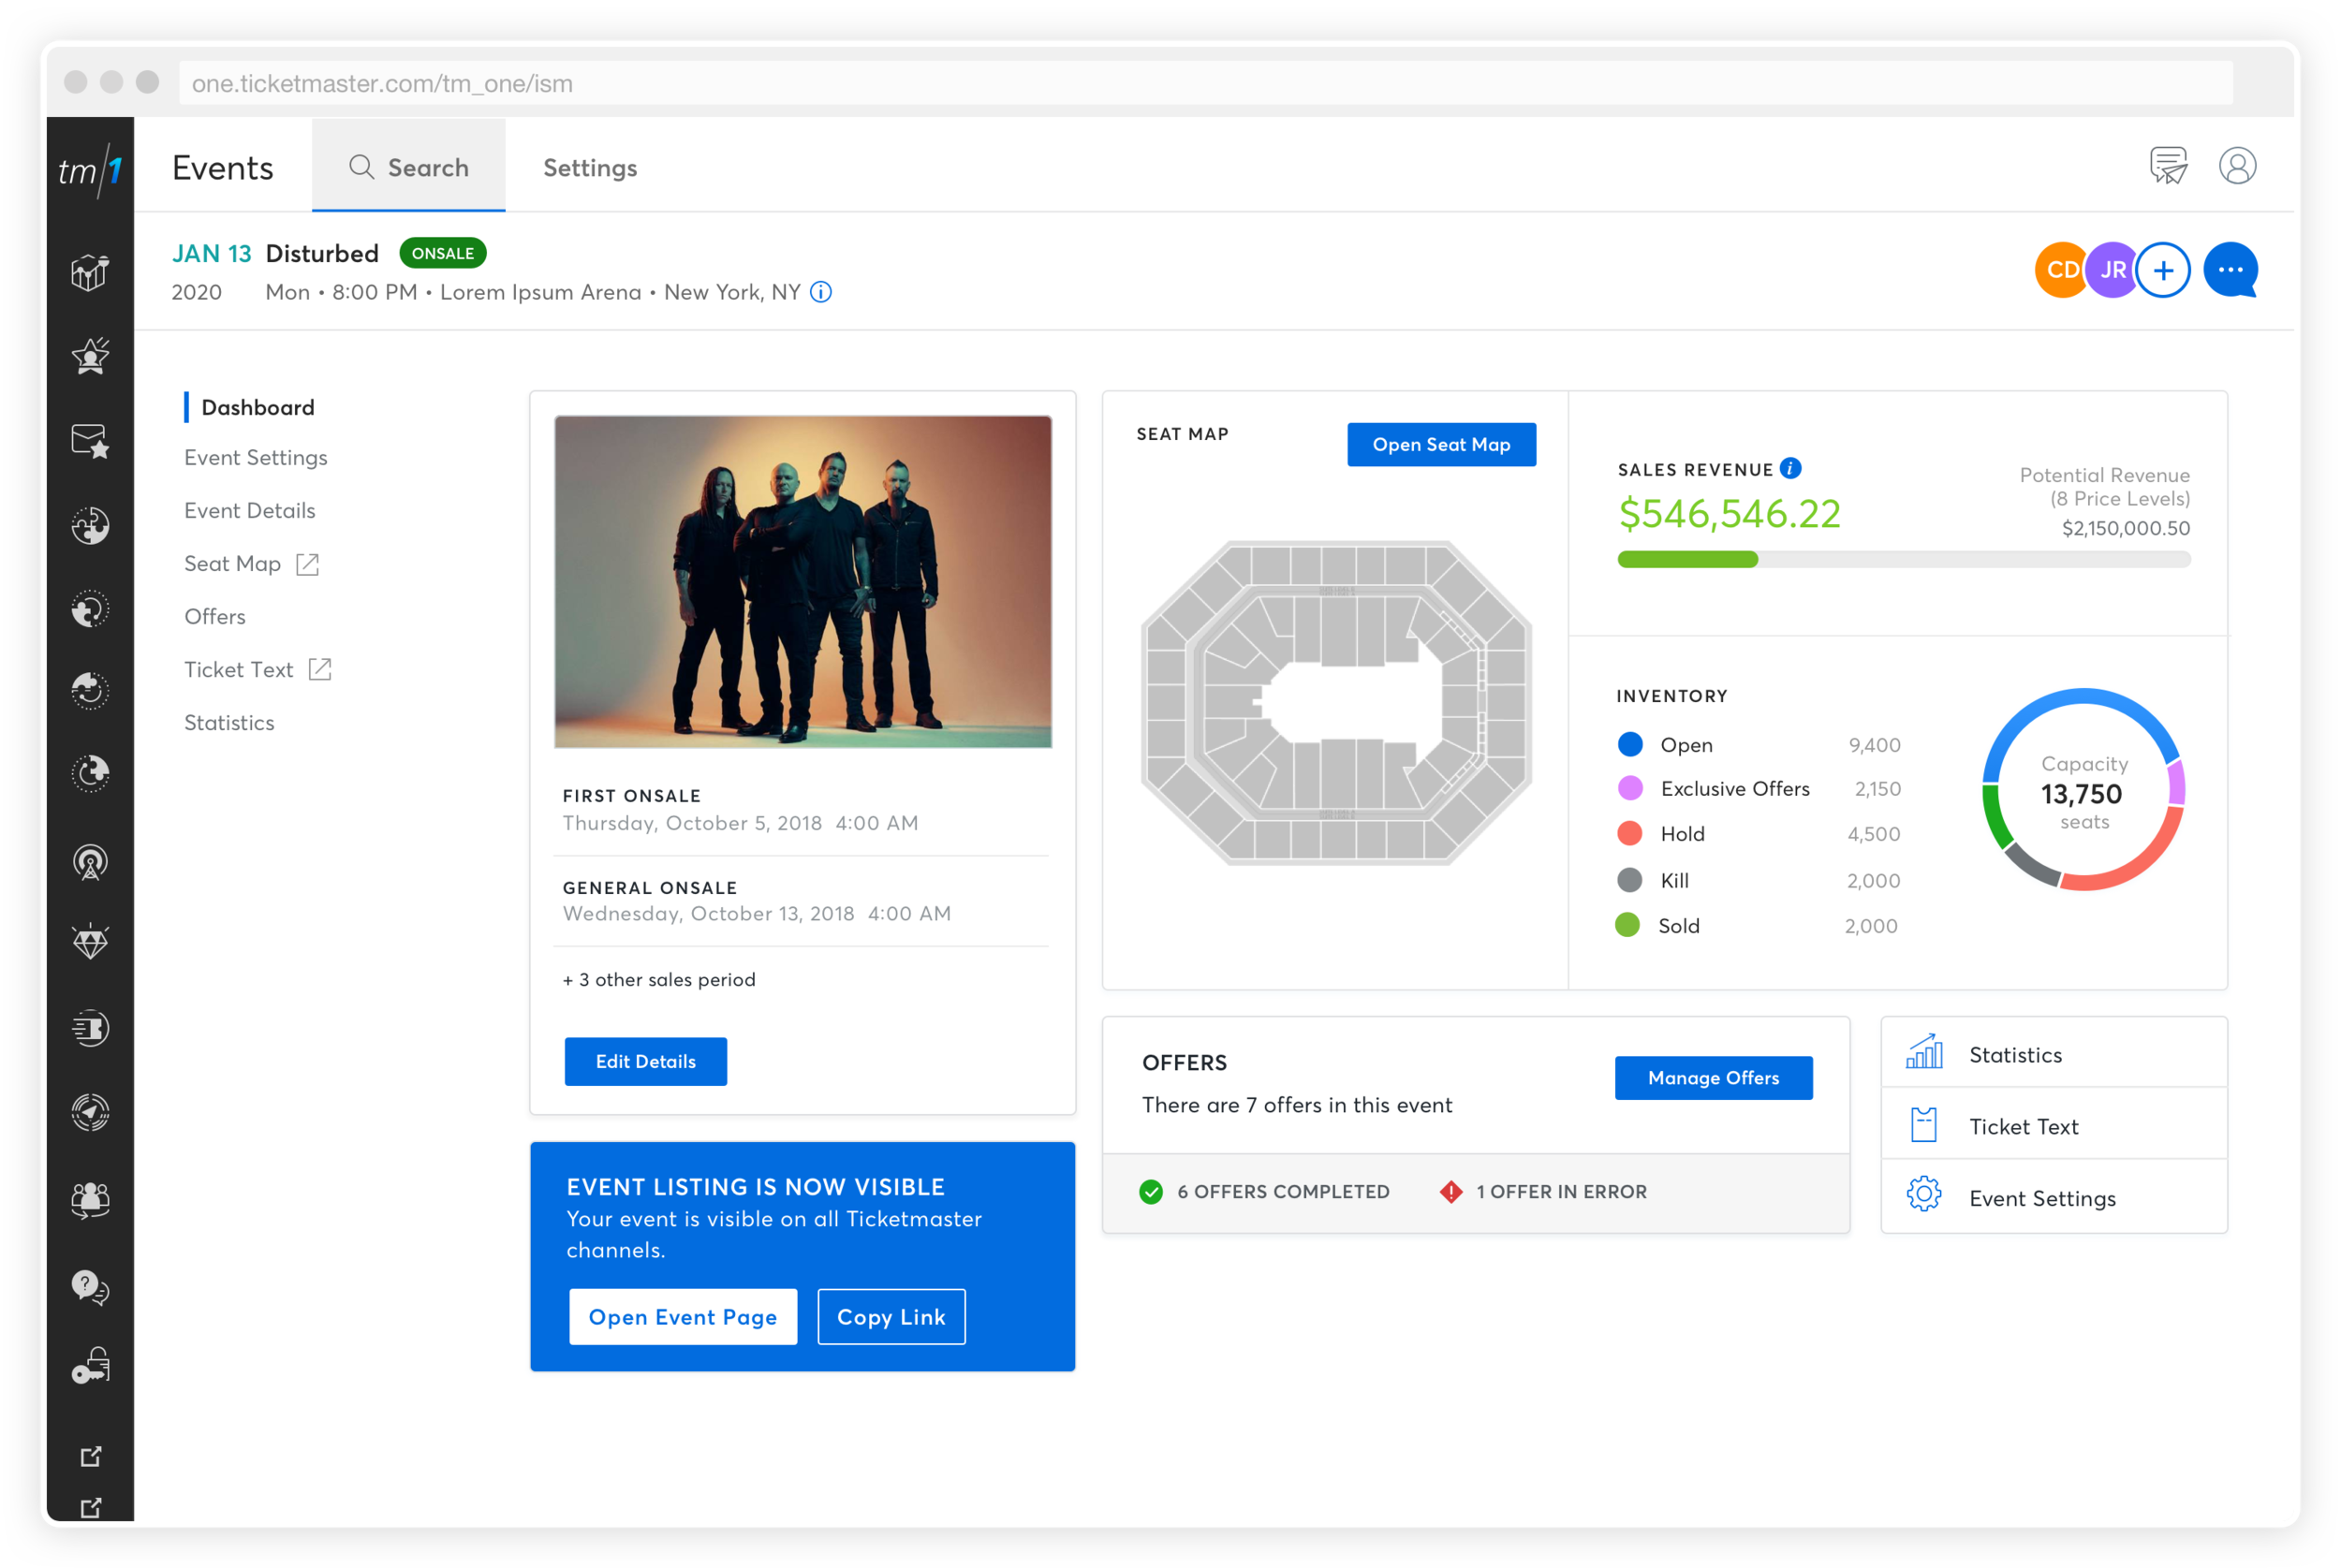Open the help question chat sidebar icon
The width and height of the screenshot is (2341, 1568).
[x=90, y=1287]
